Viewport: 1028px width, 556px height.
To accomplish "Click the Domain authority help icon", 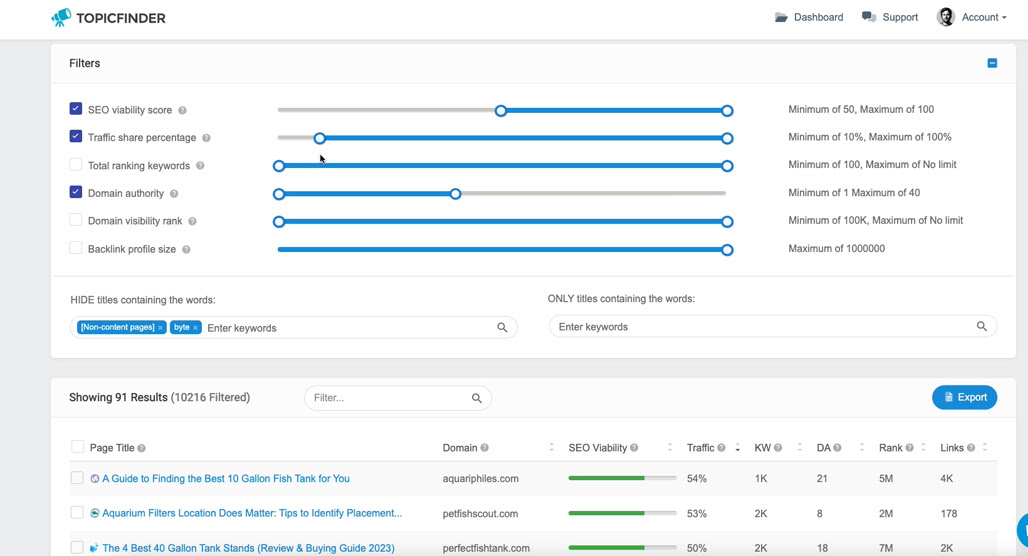I will [174, 193].
